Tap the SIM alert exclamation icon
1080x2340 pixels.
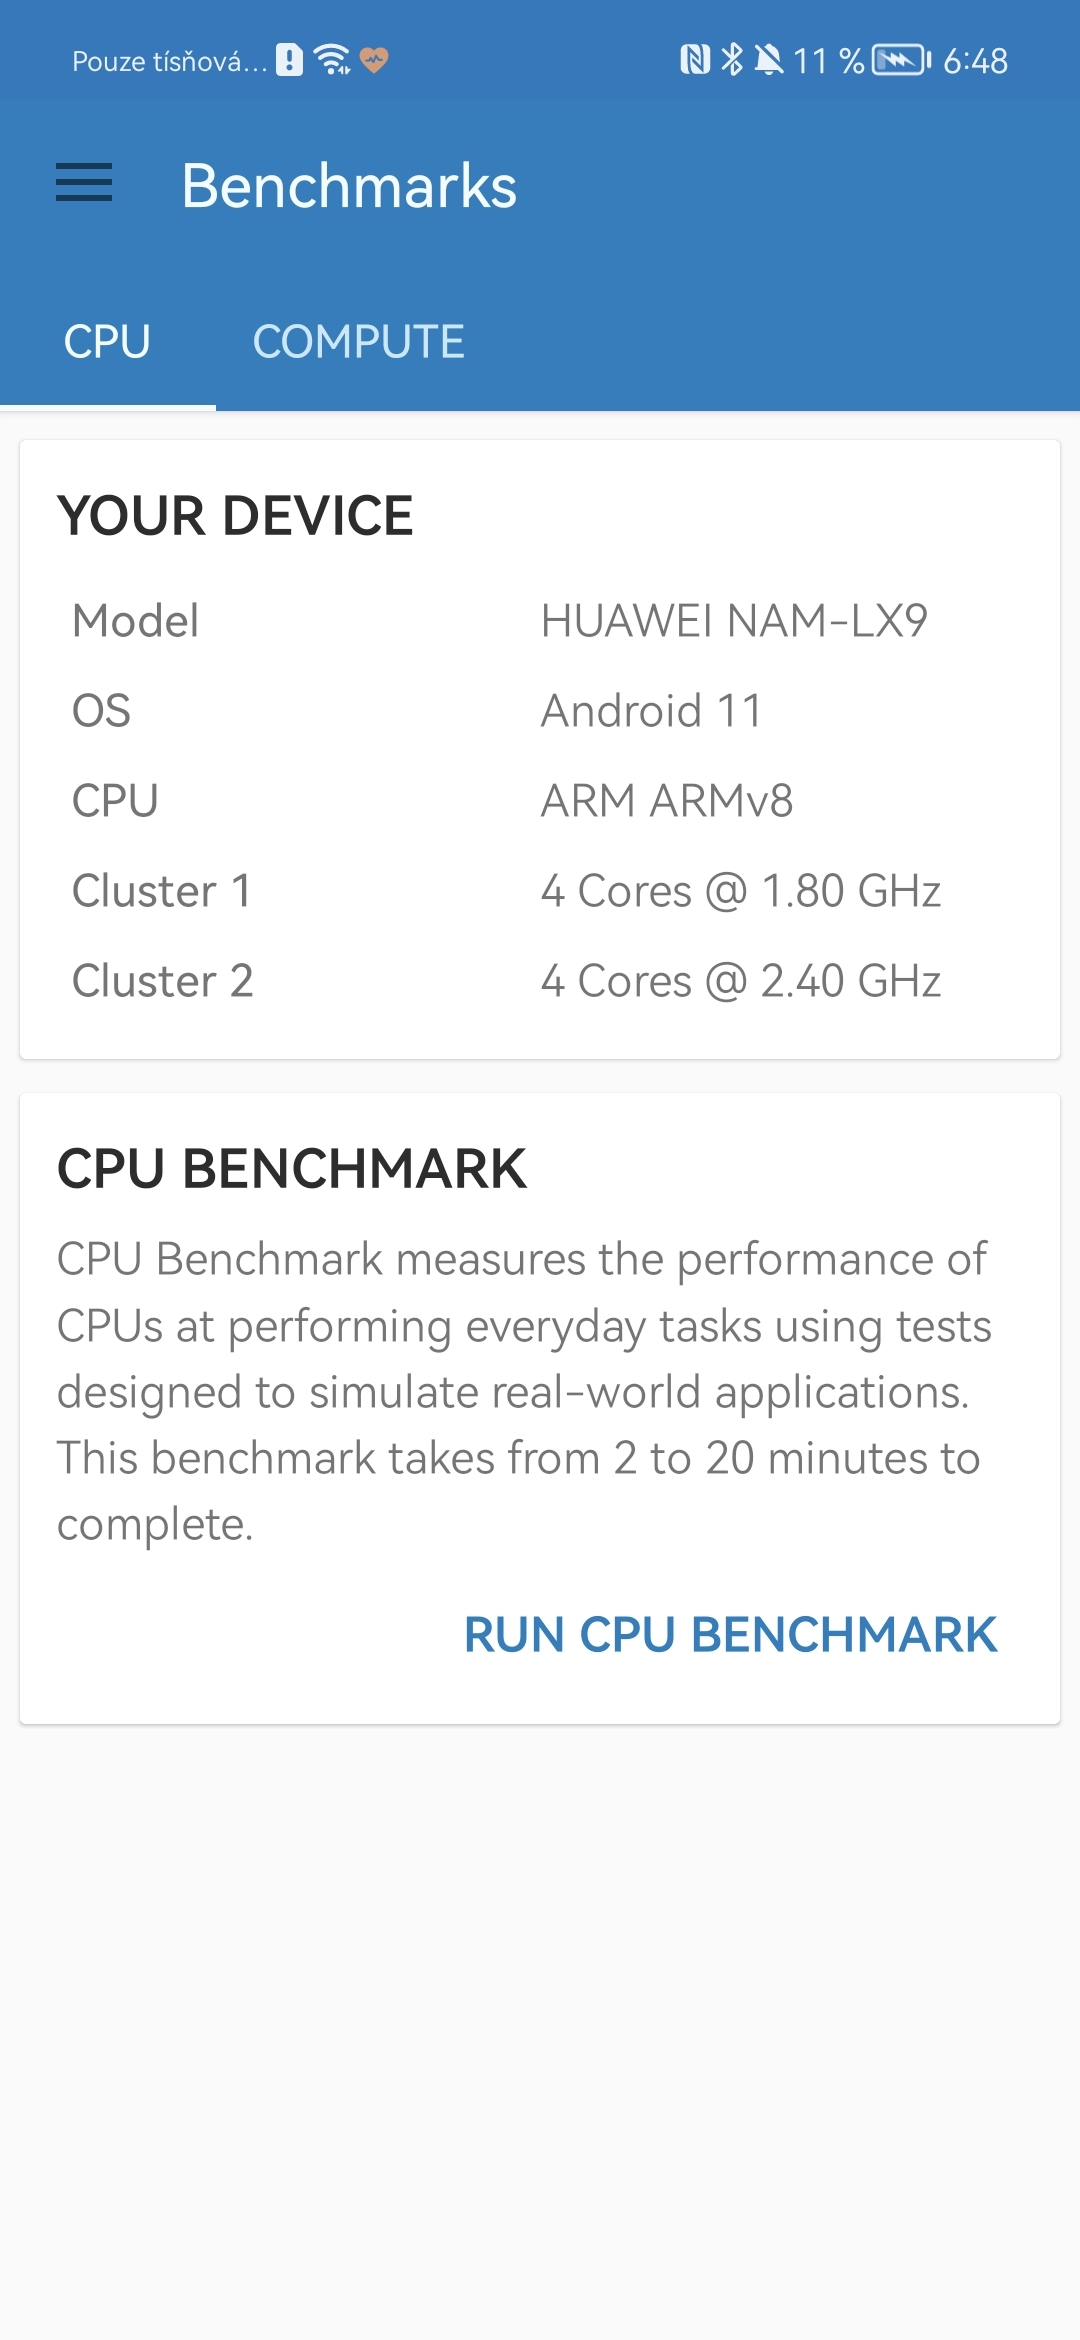(x=289, y=60)
